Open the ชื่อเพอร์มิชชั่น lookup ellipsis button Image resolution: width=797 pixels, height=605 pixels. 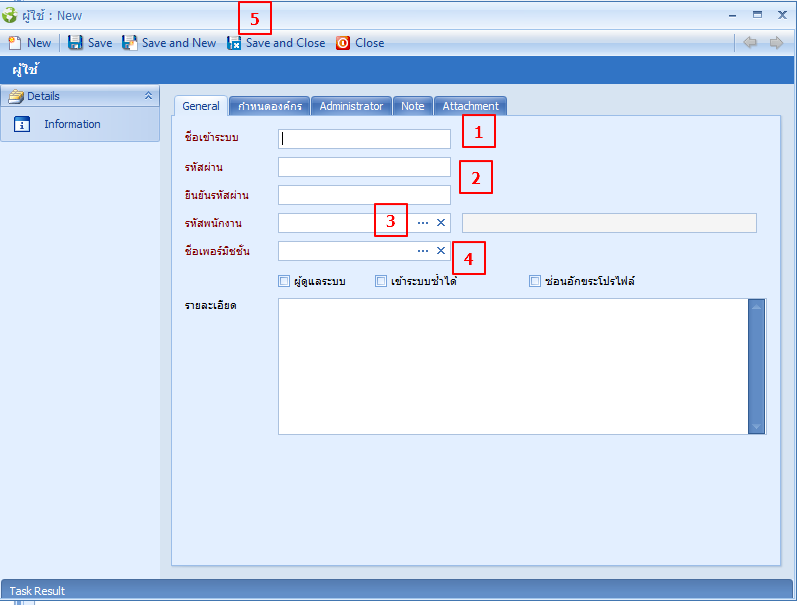422,250
